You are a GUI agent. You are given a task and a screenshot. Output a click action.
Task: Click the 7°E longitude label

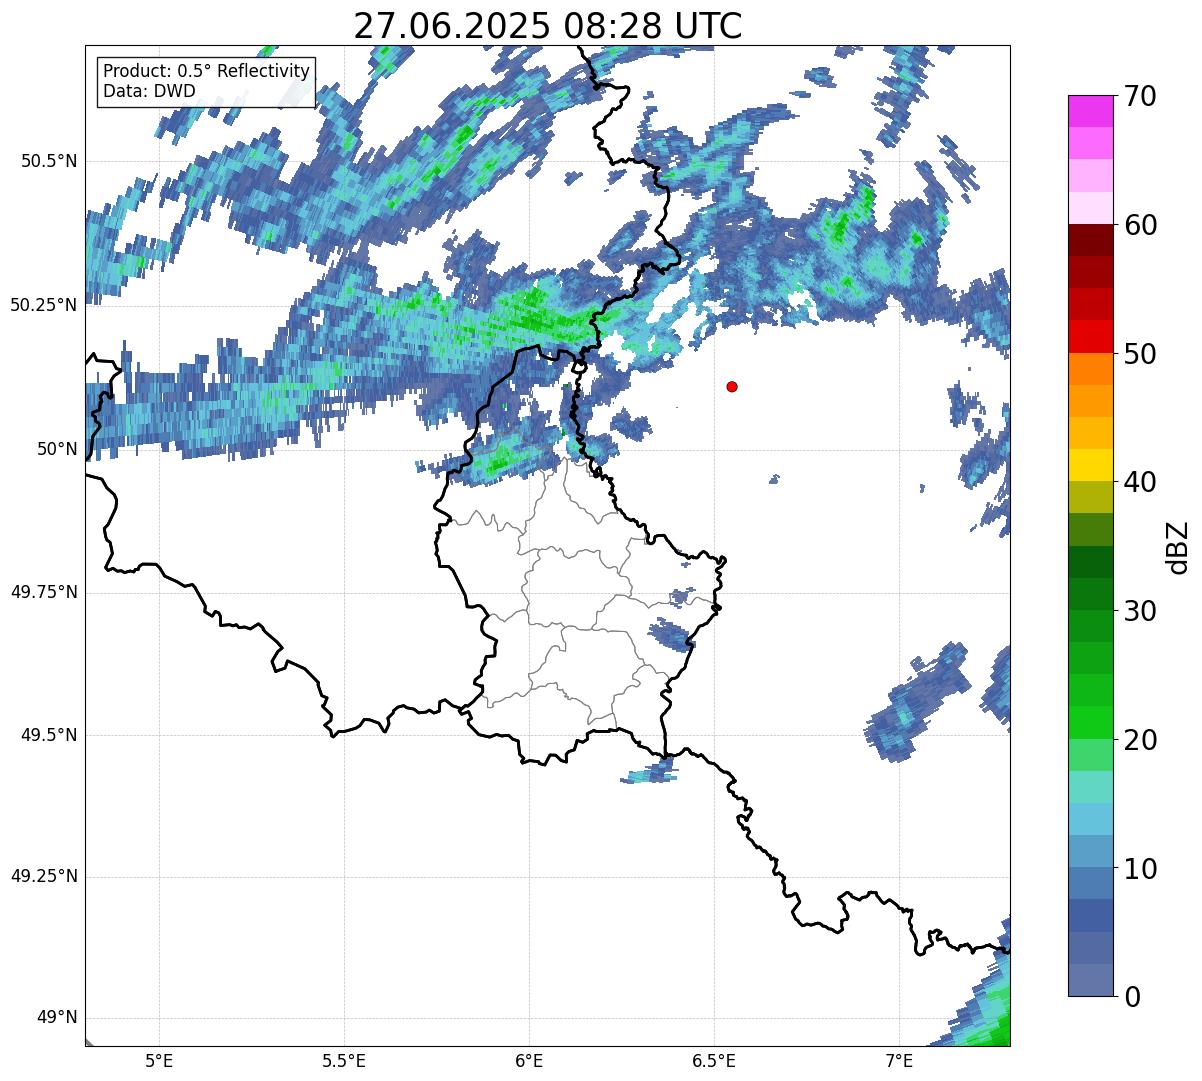pyautogui.click(x=899, y=1061)
